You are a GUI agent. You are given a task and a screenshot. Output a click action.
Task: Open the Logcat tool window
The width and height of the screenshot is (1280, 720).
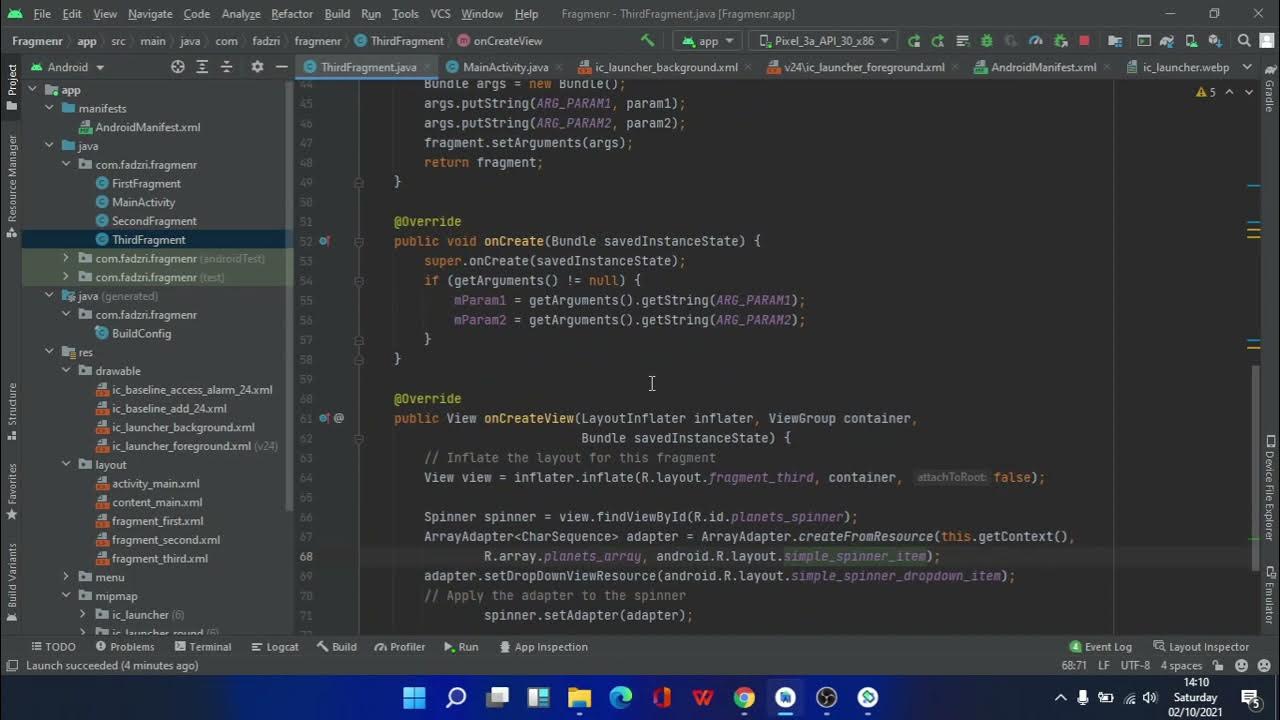click(274, 647)
